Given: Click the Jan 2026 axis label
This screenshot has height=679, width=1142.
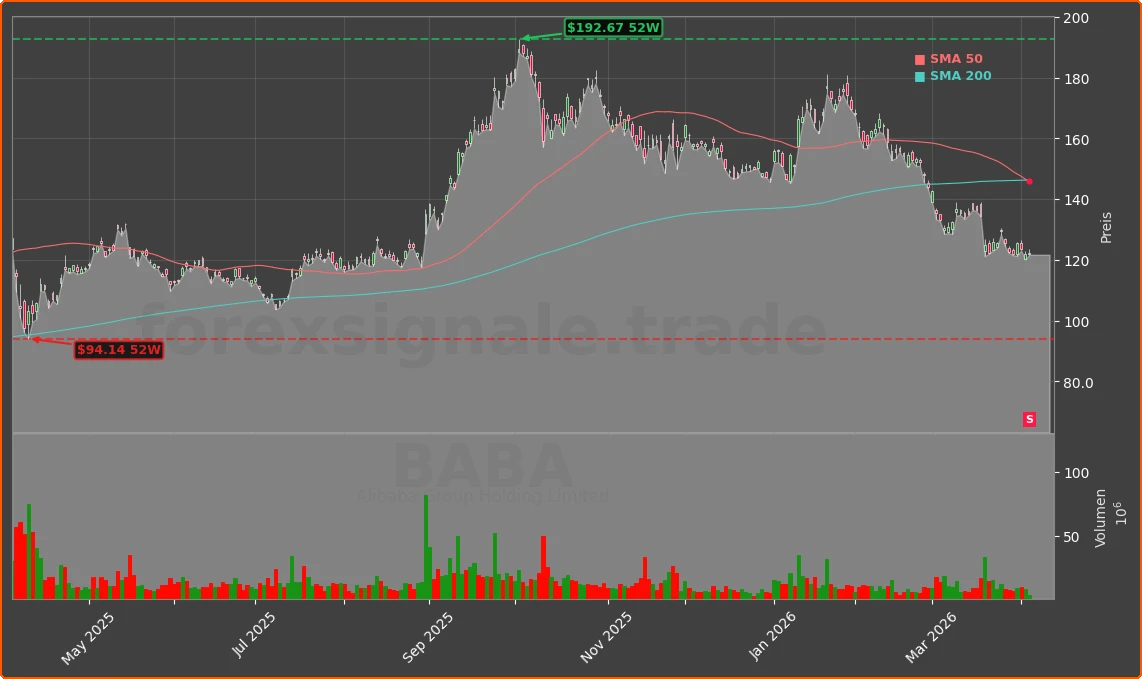Looking at the screenshot, I should click(772, 636).
